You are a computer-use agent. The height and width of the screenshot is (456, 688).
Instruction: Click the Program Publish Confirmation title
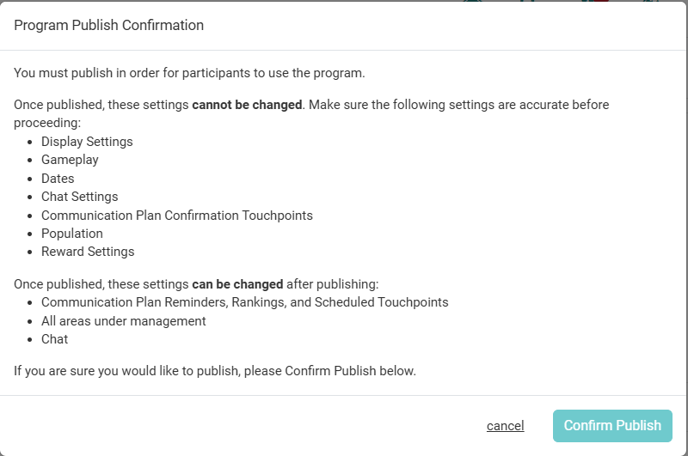click(x=109, y=25)
